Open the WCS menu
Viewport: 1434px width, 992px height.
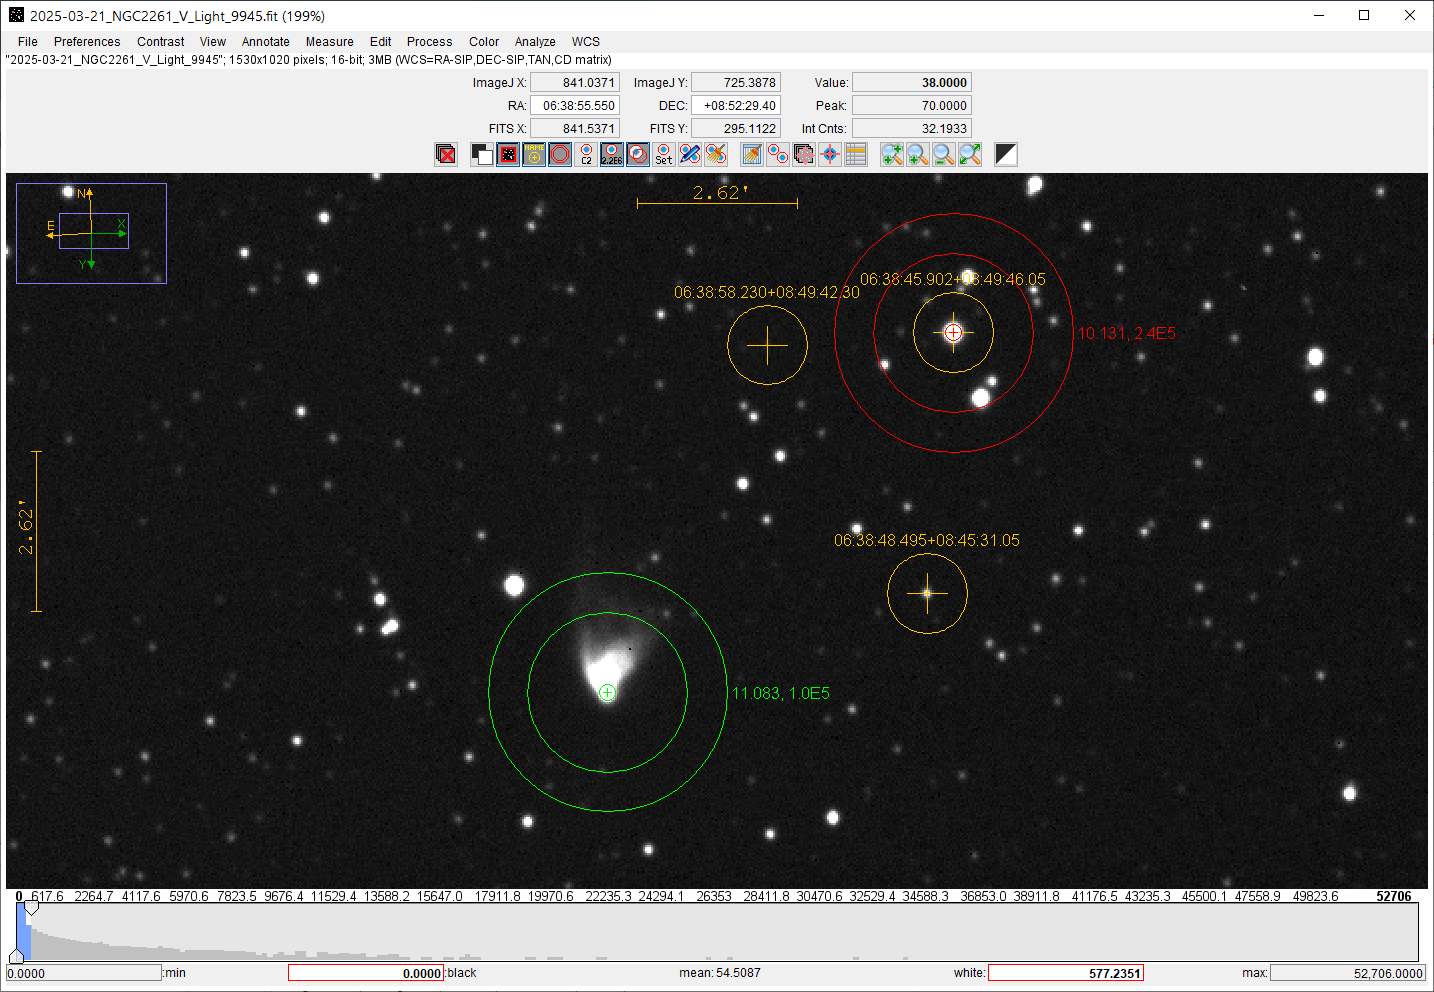(586, 42)
